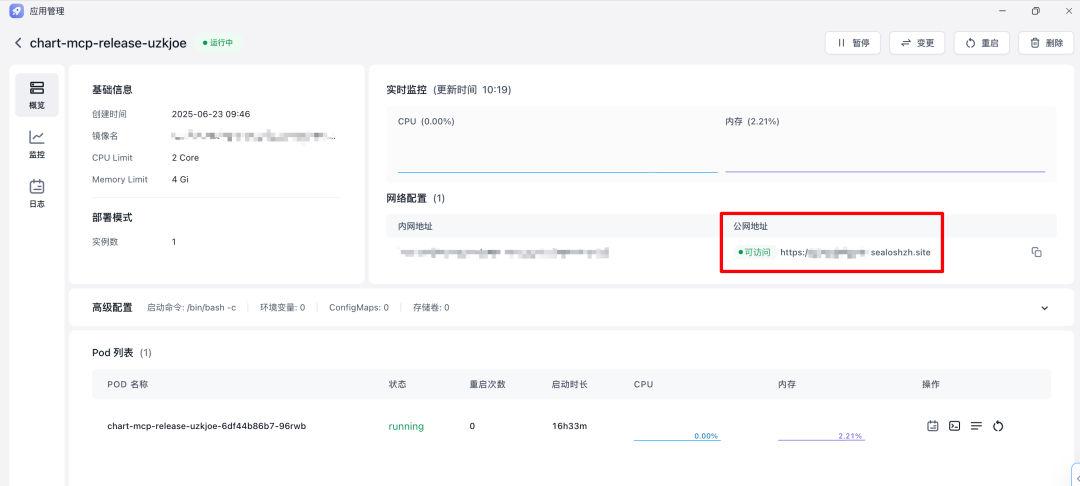This screenshot has height=486, width=1080.
Task: Go back using the left arrow icon
Action: [x=18, y=43]
